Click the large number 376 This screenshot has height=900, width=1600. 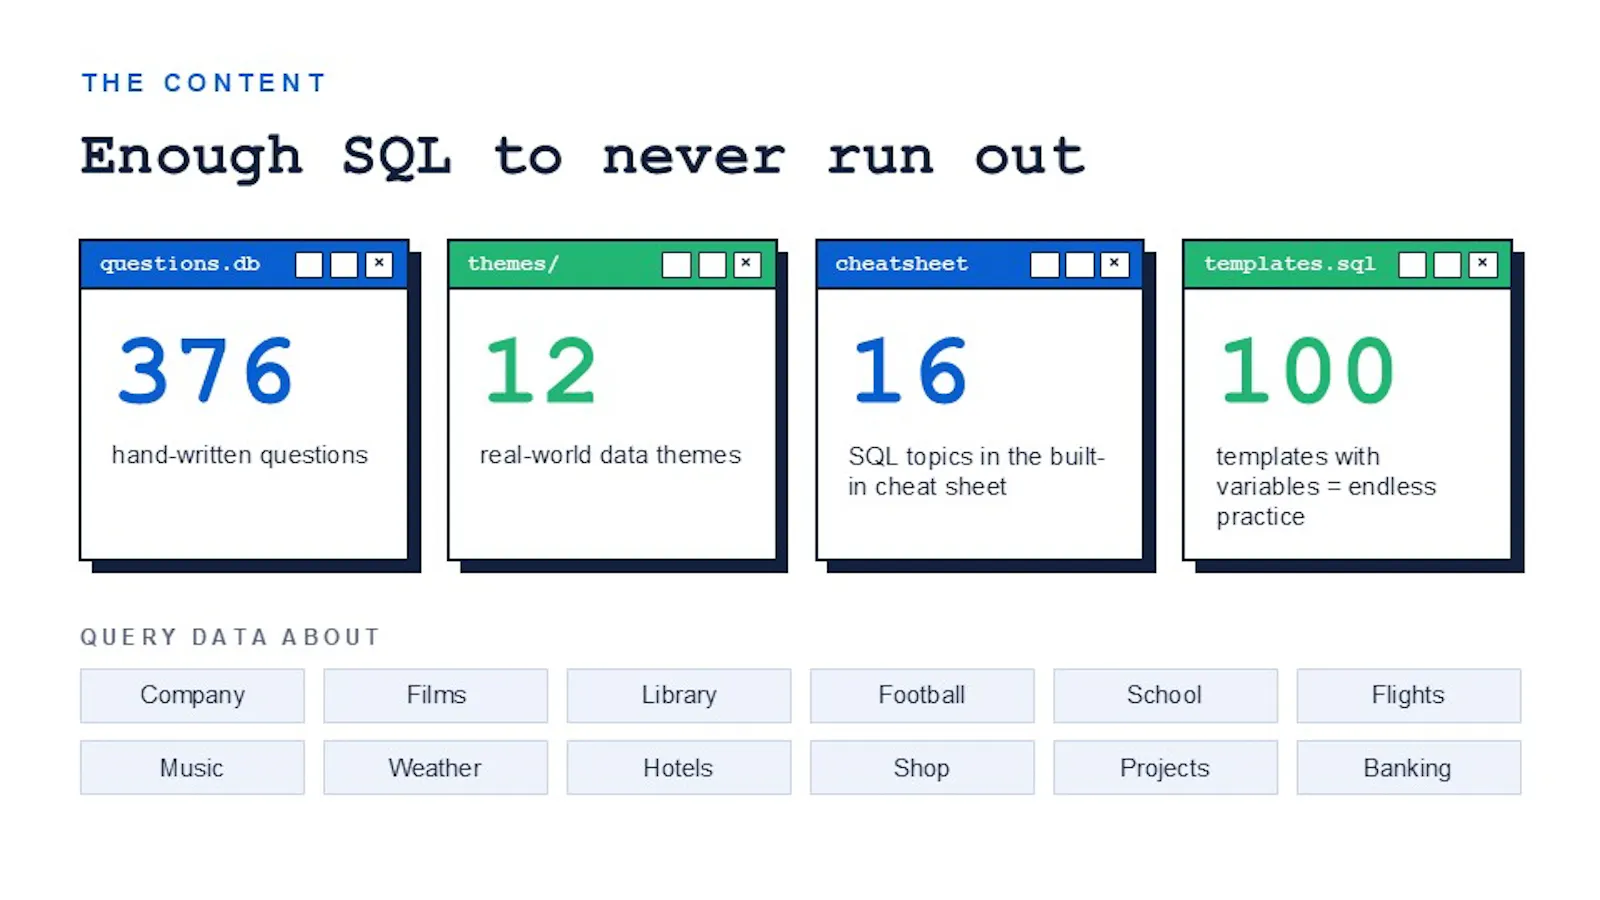click(x=205, y=371)
